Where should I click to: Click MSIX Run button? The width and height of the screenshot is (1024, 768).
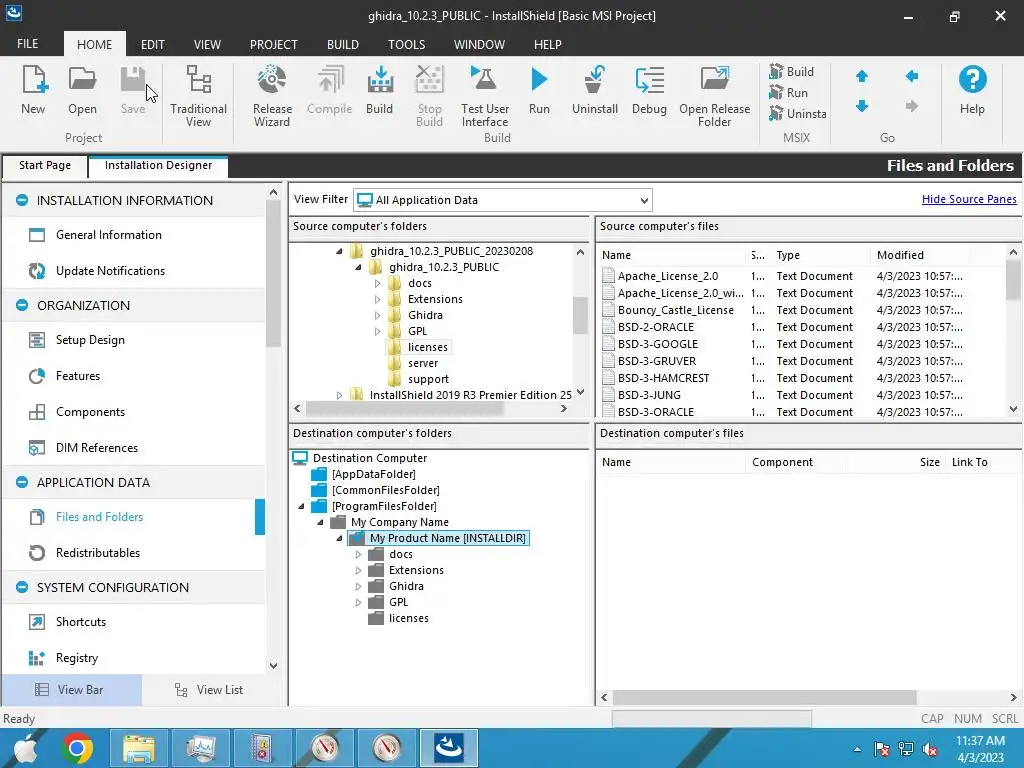click(x=788, y=92)
